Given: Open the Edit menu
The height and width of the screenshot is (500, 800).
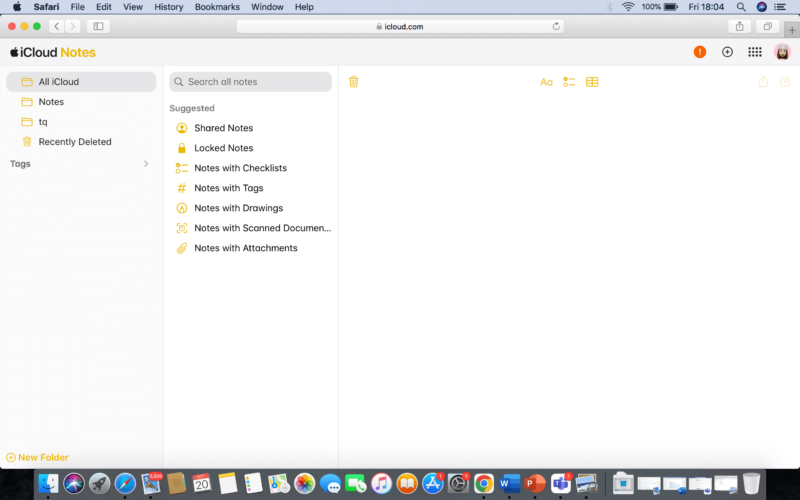Looking at the screenshot, I should (104, 7).
